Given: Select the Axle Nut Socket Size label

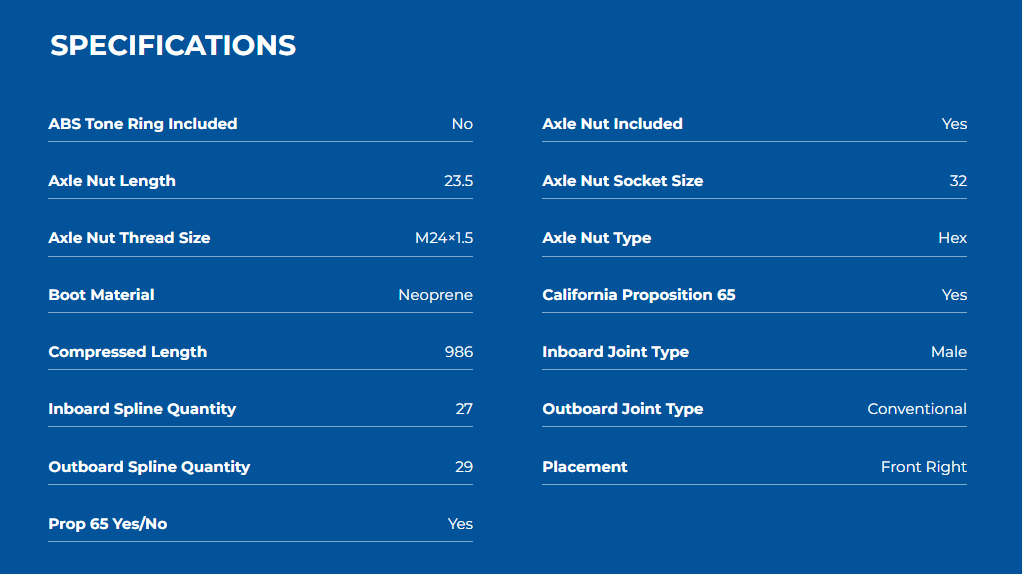Looking at the screenshot, I should coord(622,181).
